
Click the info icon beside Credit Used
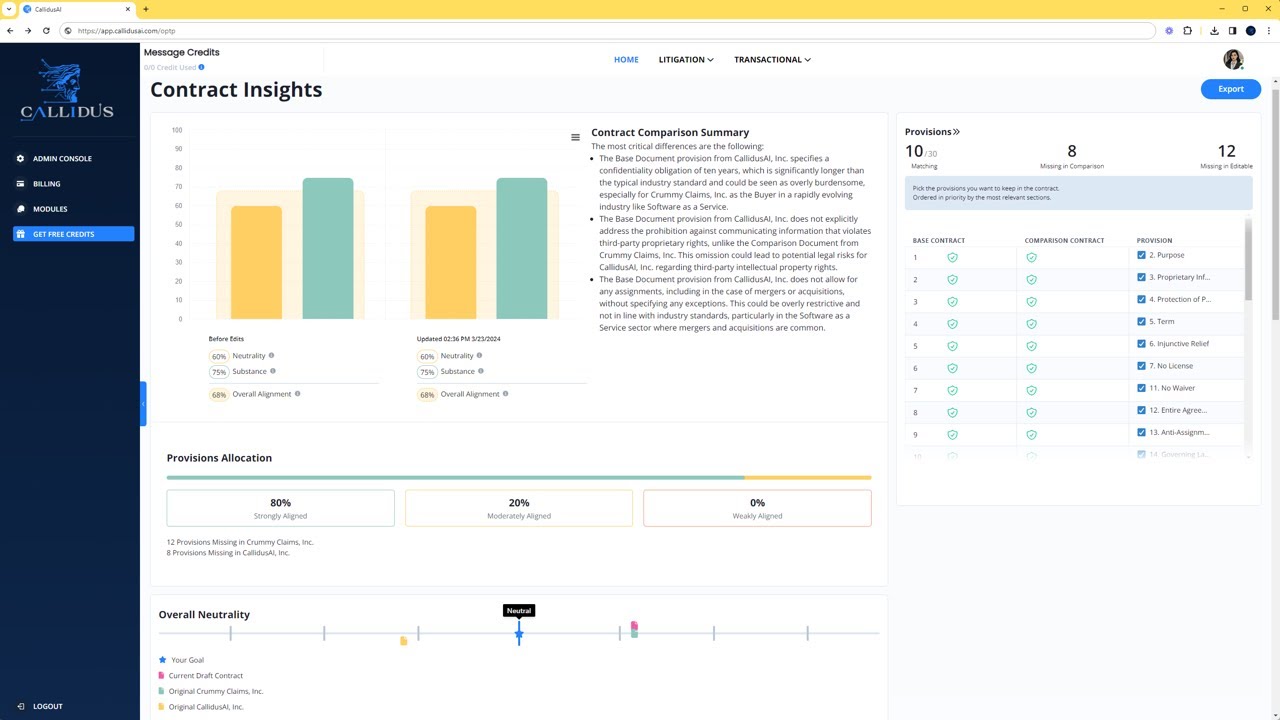[x=201, y=68]
